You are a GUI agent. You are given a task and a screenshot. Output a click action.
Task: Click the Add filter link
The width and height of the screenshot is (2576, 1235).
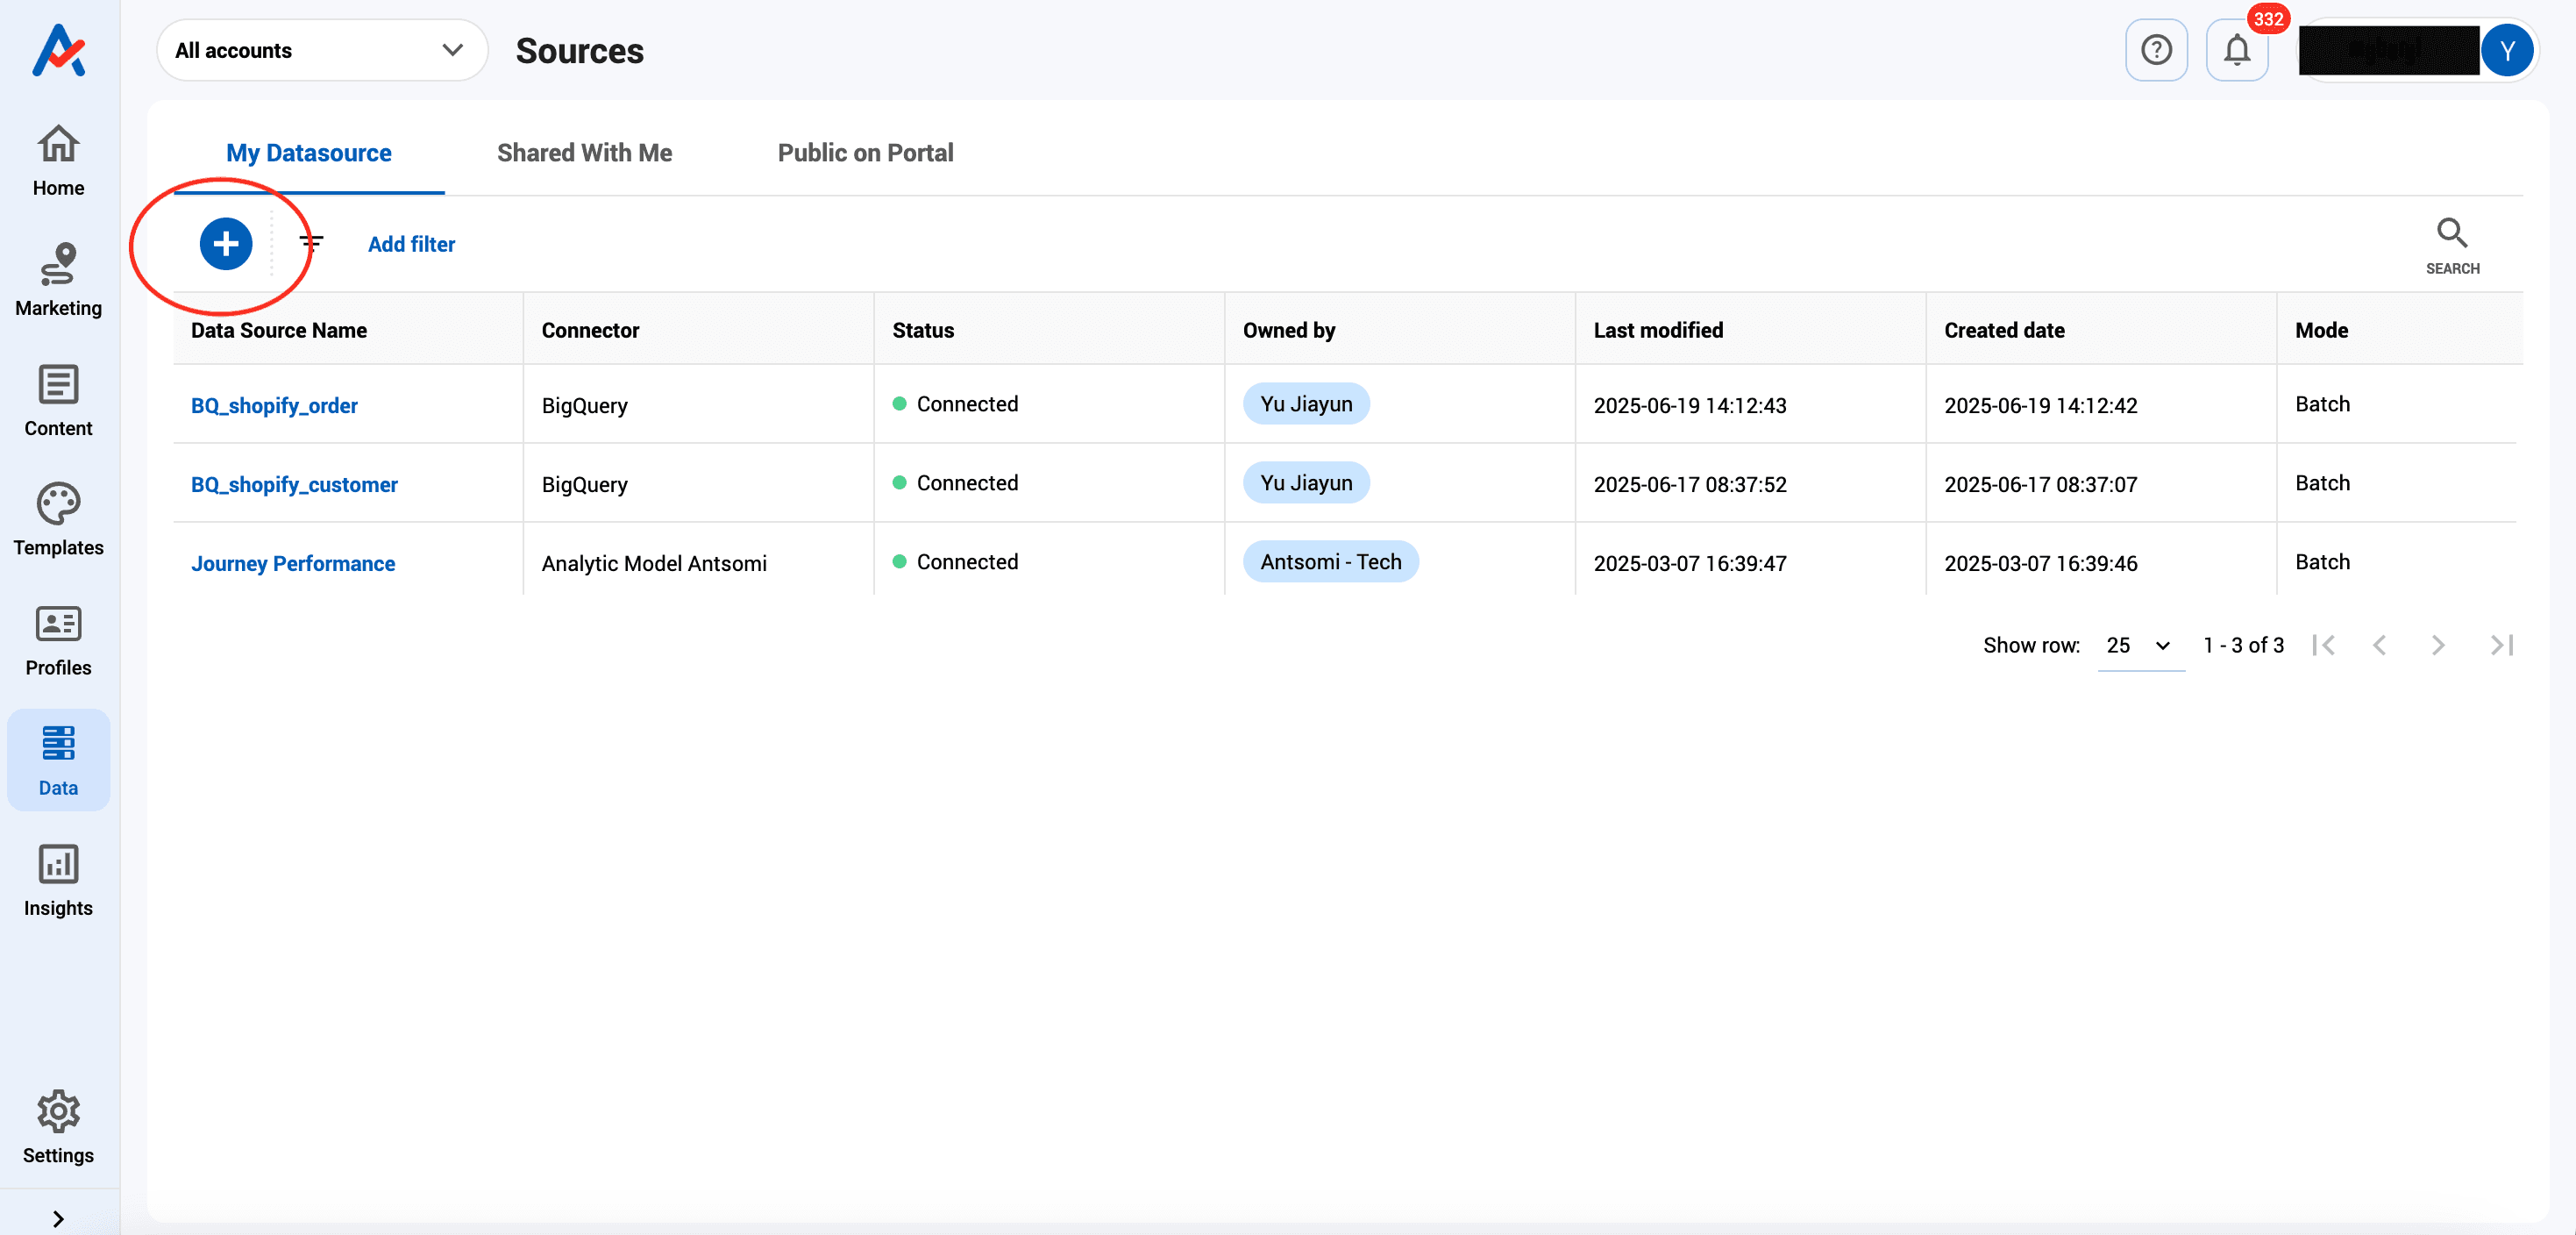[x=411, y=244]
